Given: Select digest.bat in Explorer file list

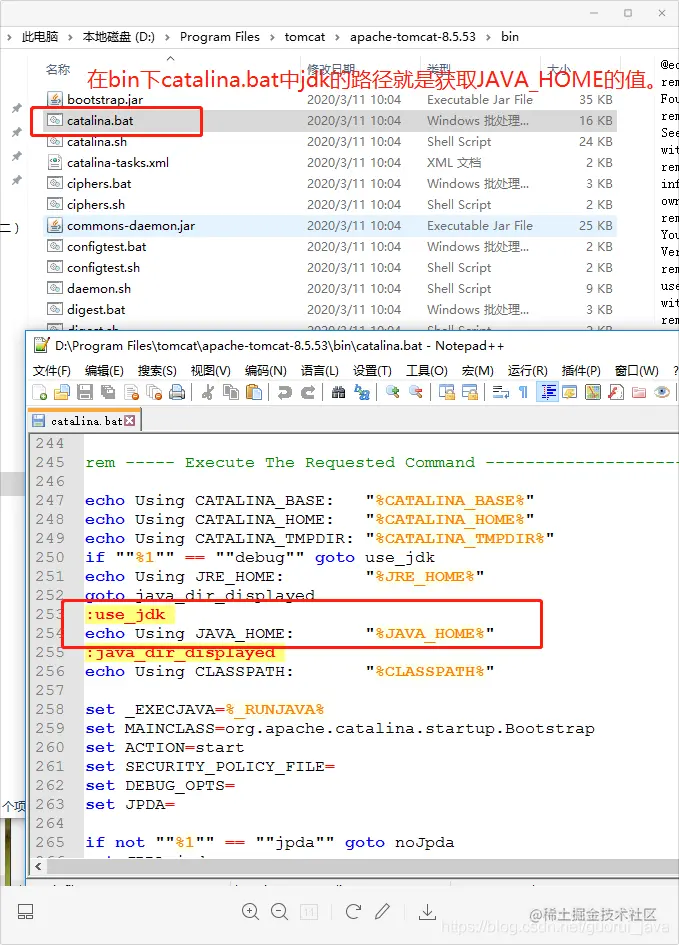Looking at the screenshot, I should (330, 310).
